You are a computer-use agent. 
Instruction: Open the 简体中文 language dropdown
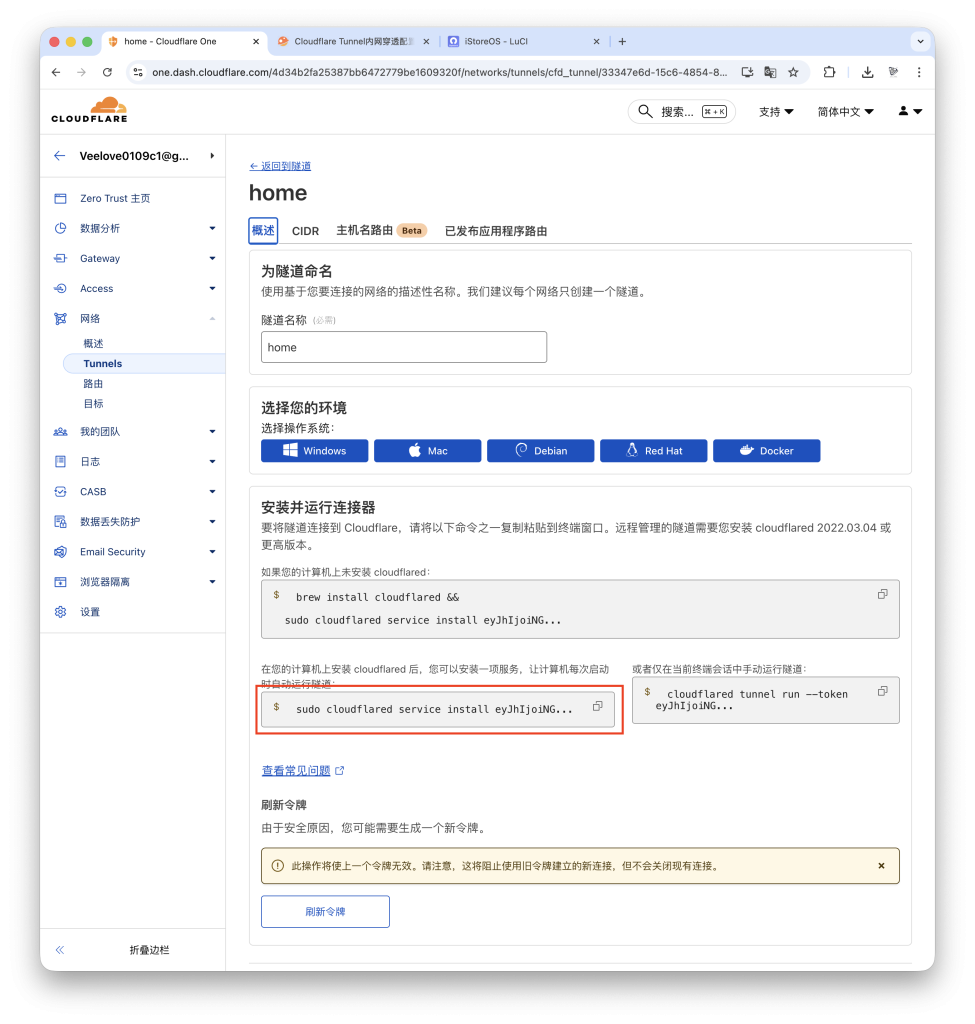coord(846,111)
